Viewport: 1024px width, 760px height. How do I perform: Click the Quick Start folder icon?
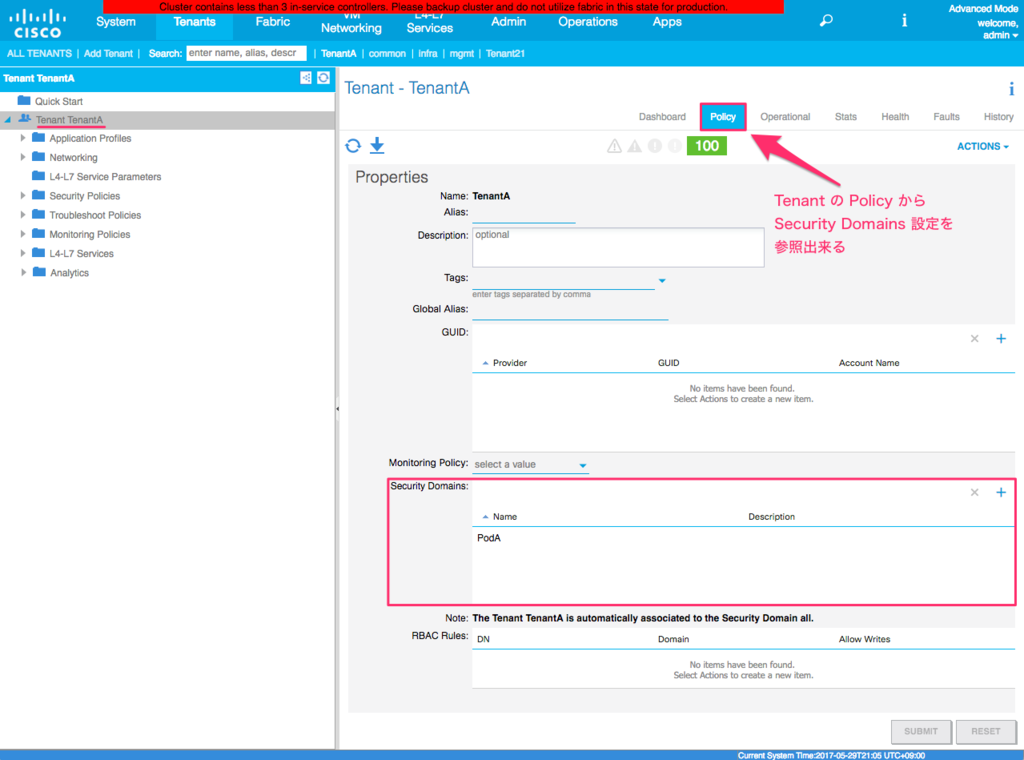pyautogui.click(x=24, y=101)
